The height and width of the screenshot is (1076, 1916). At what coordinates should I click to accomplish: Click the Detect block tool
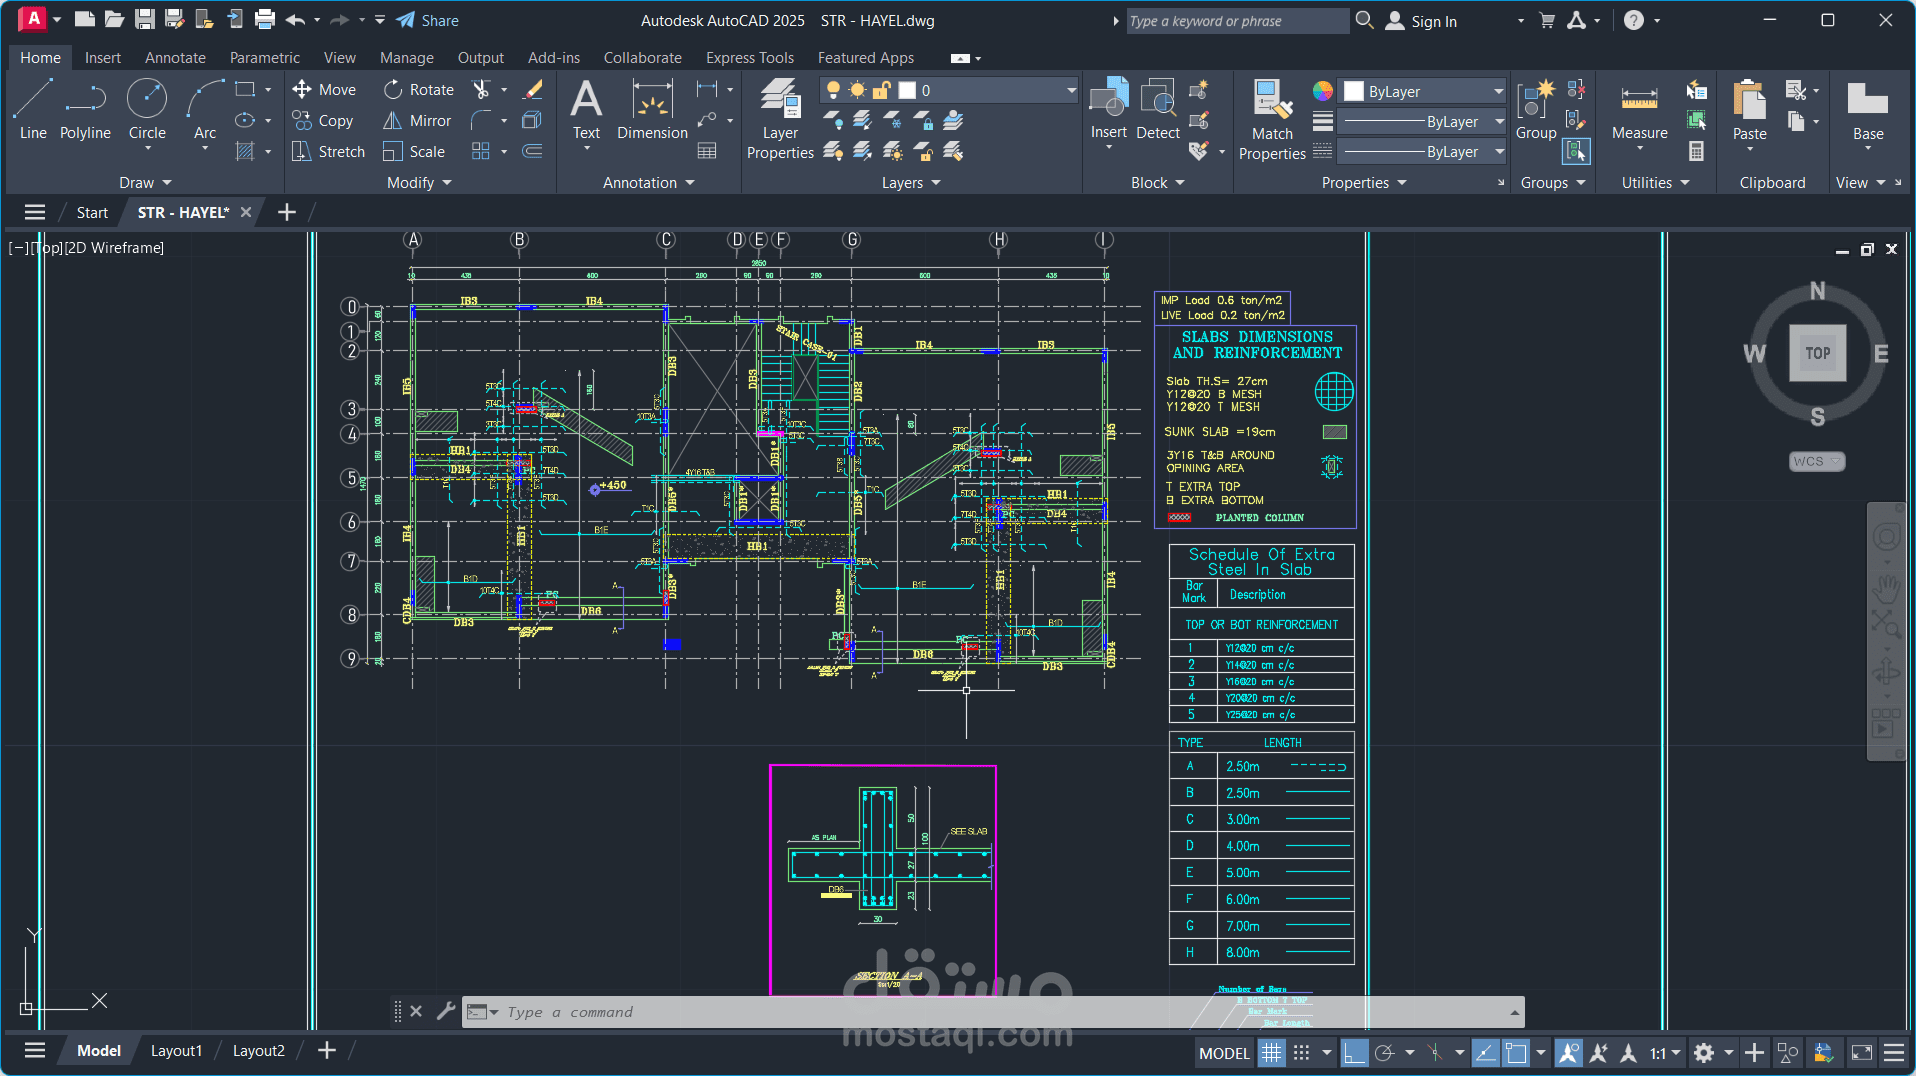(1158, 110)
